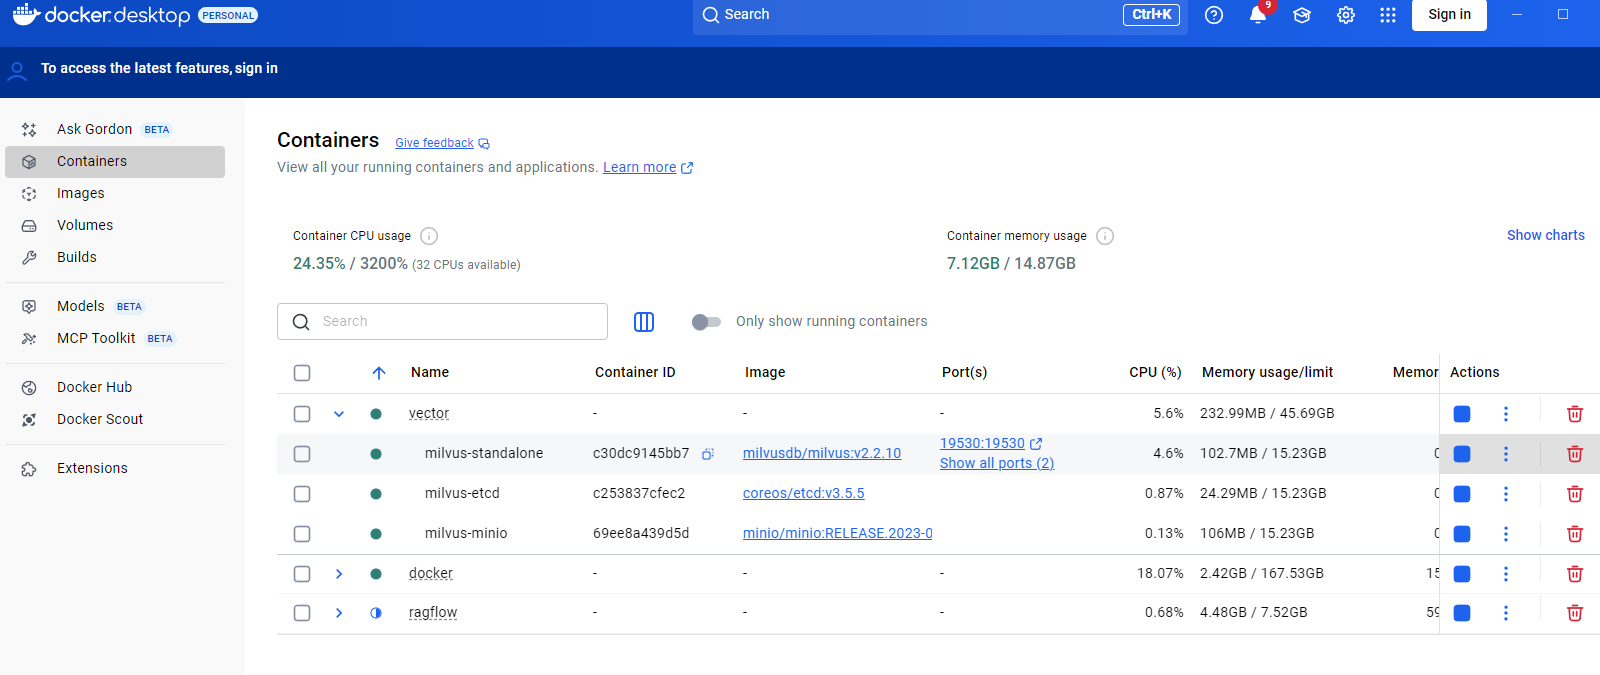Open more actions for milvus-minio
This screenshot has height=675, width=1600.
(1506, 534)
